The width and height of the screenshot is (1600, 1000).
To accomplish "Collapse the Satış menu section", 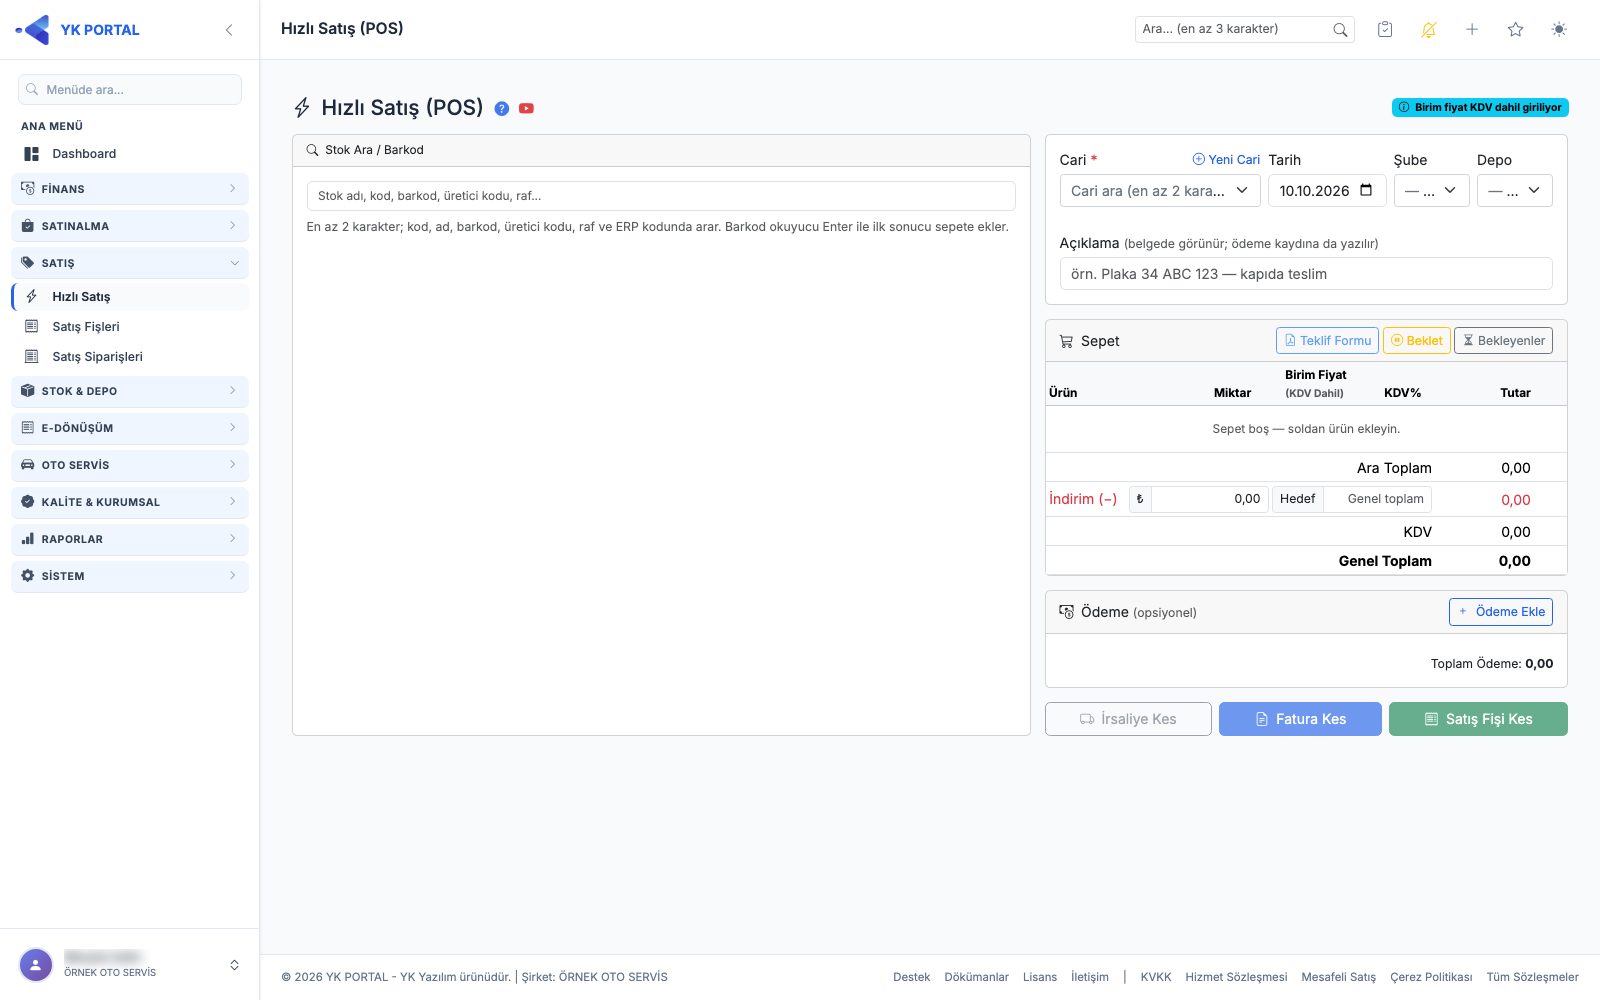I will (130, 263).
